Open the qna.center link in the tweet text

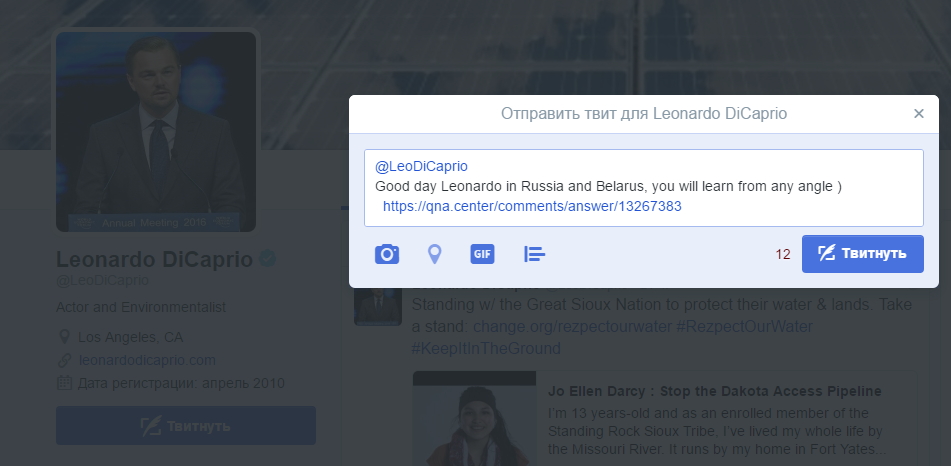532,206
